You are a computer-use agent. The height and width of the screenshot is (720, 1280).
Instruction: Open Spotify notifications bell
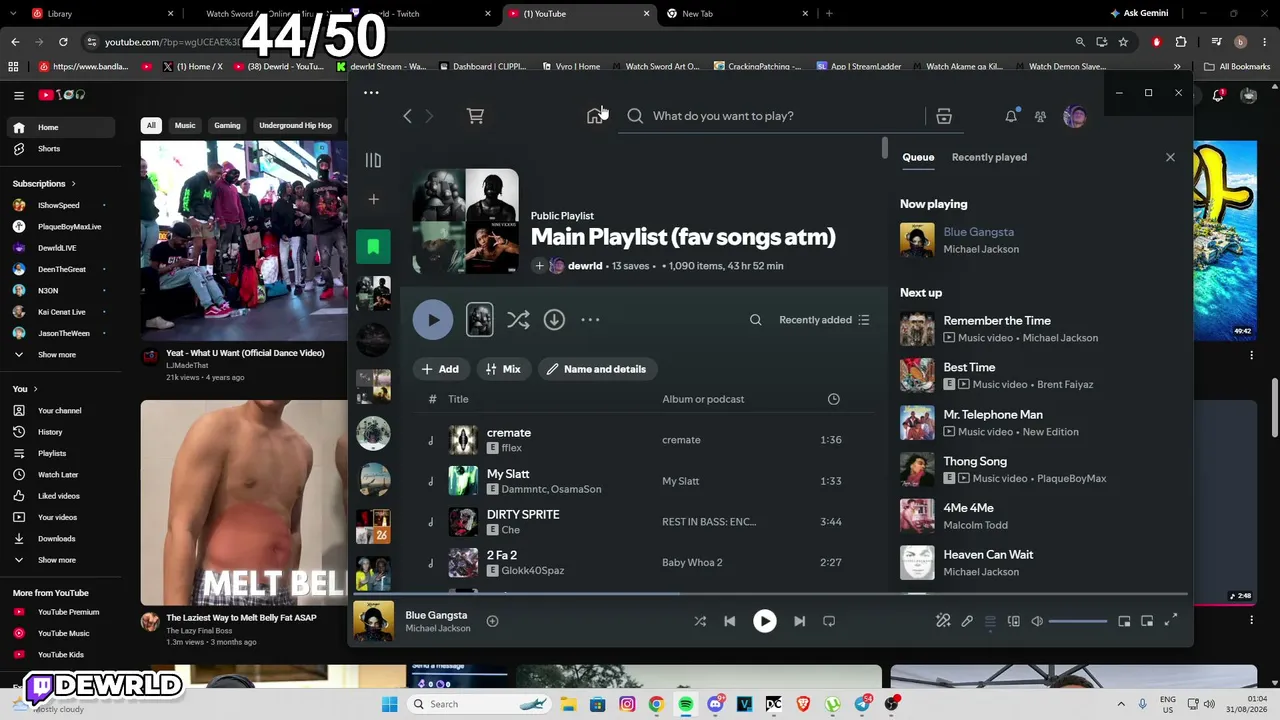1011,116
